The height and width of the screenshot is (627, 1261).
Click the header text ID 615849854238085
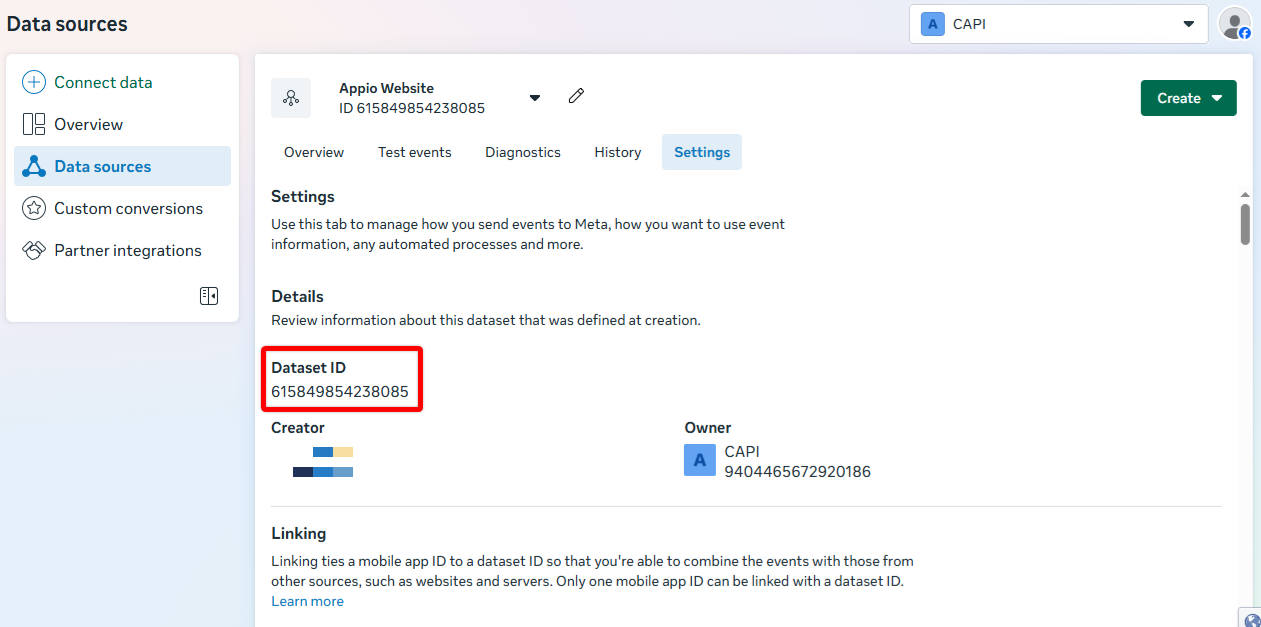pyautogui.click(x=412, y=108)
